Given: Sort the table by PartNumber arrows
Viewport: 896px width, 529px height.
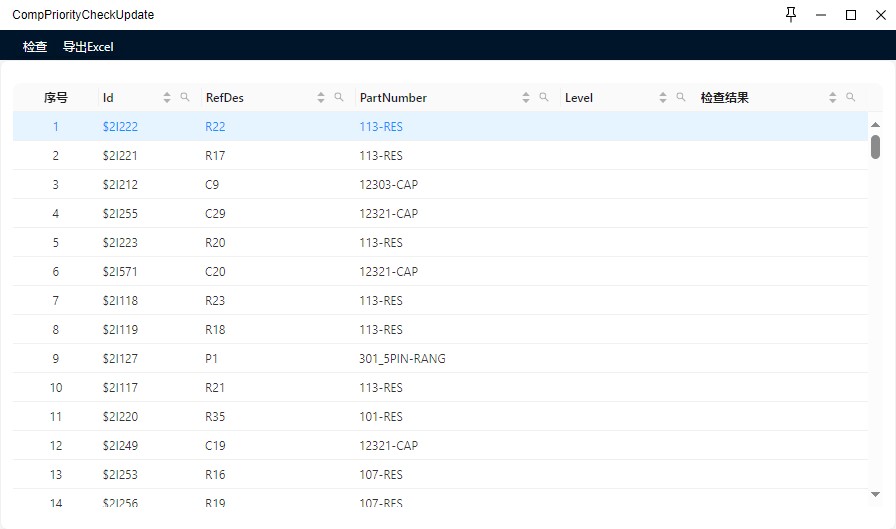Looking at the screenshot, I should (526, 98).
